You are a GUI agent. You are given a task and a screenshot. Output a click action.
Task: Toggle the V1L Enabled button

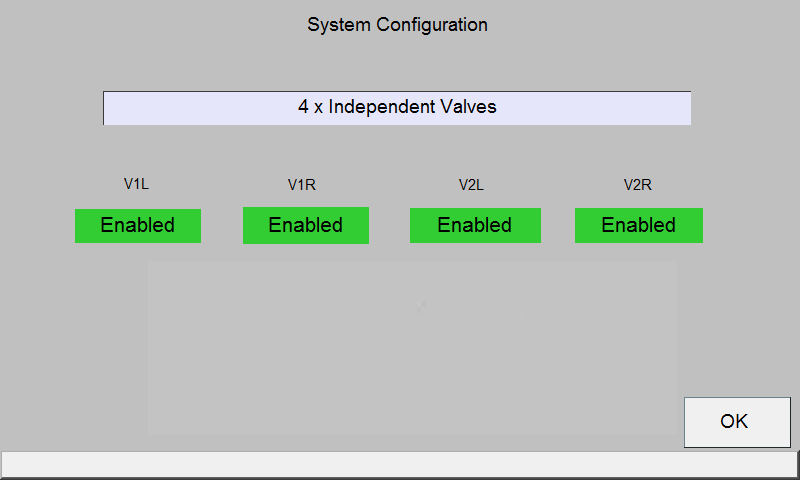pos(138,225)
